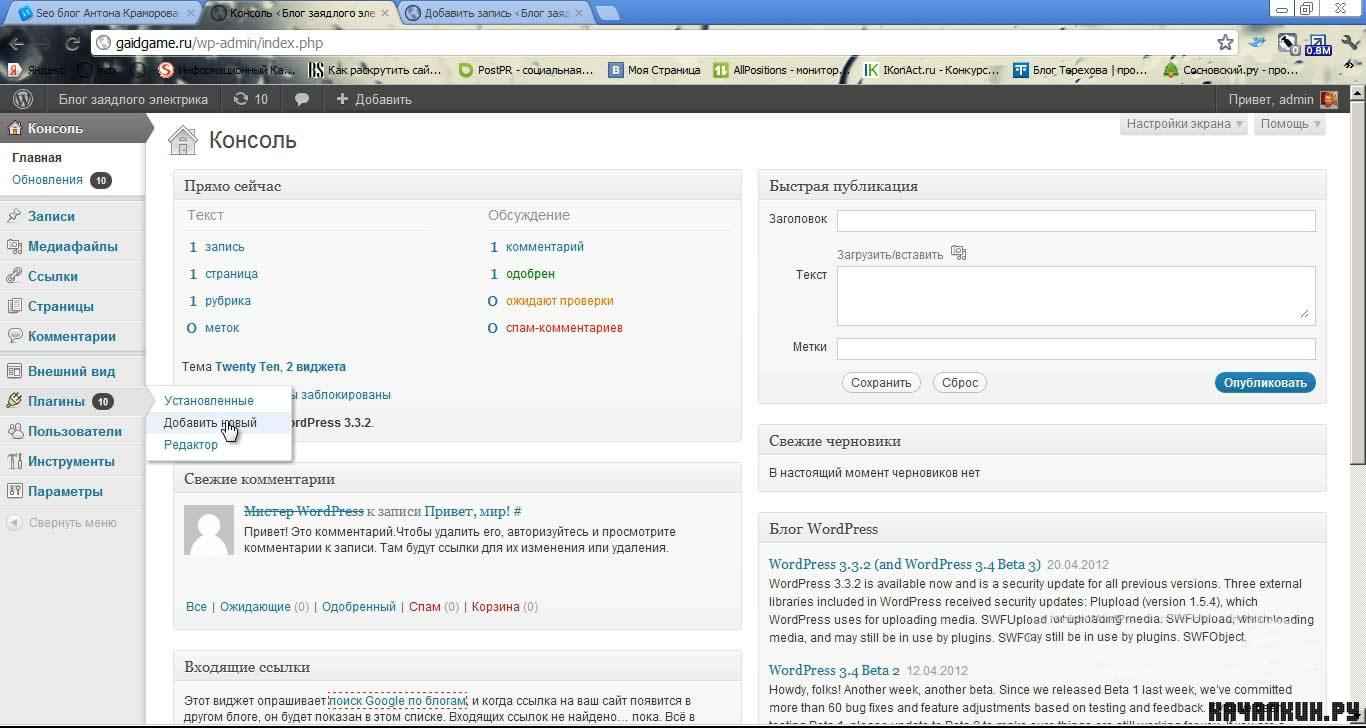Expand the Помощь panel

pos(1291,124)
